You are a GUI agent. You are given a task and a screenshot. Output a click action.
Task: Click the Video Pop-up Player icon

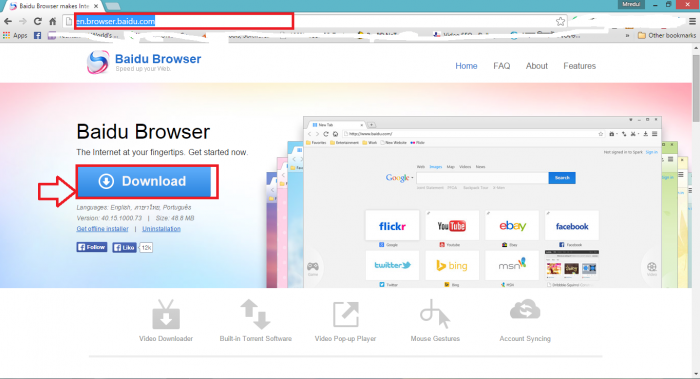(346, 314)
